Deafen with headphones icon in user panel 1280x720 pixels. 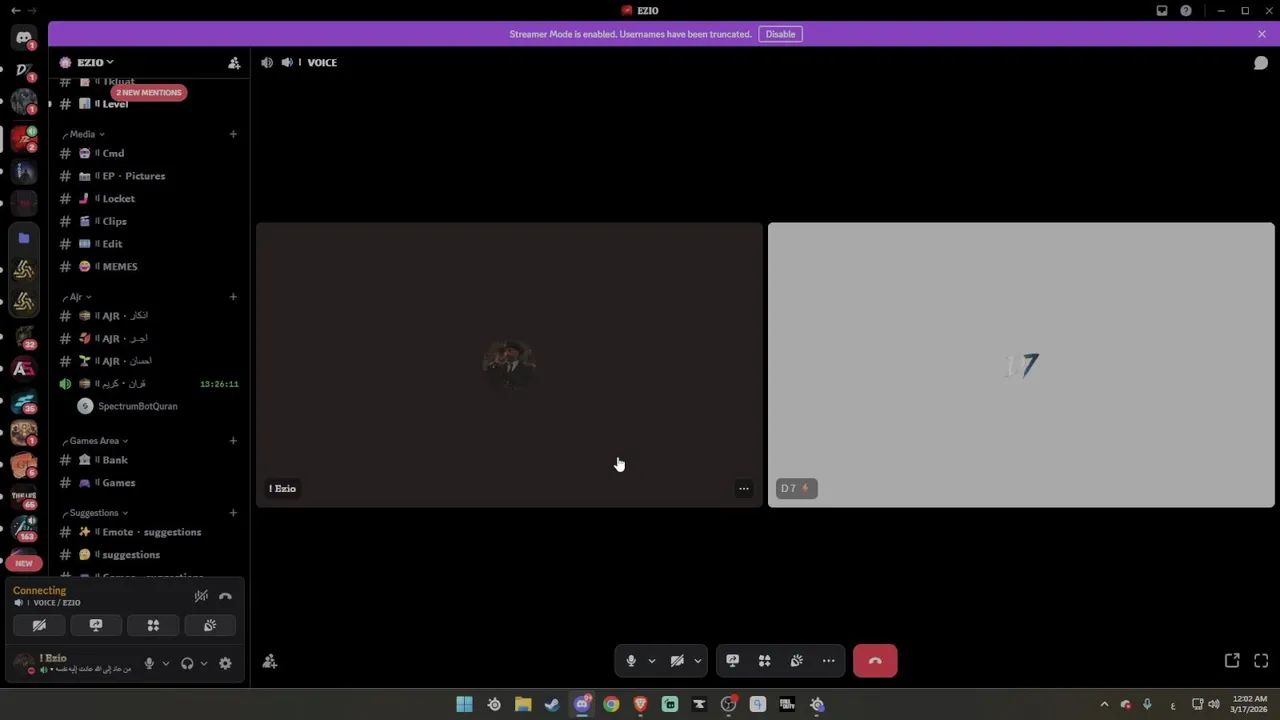[187, 663]
